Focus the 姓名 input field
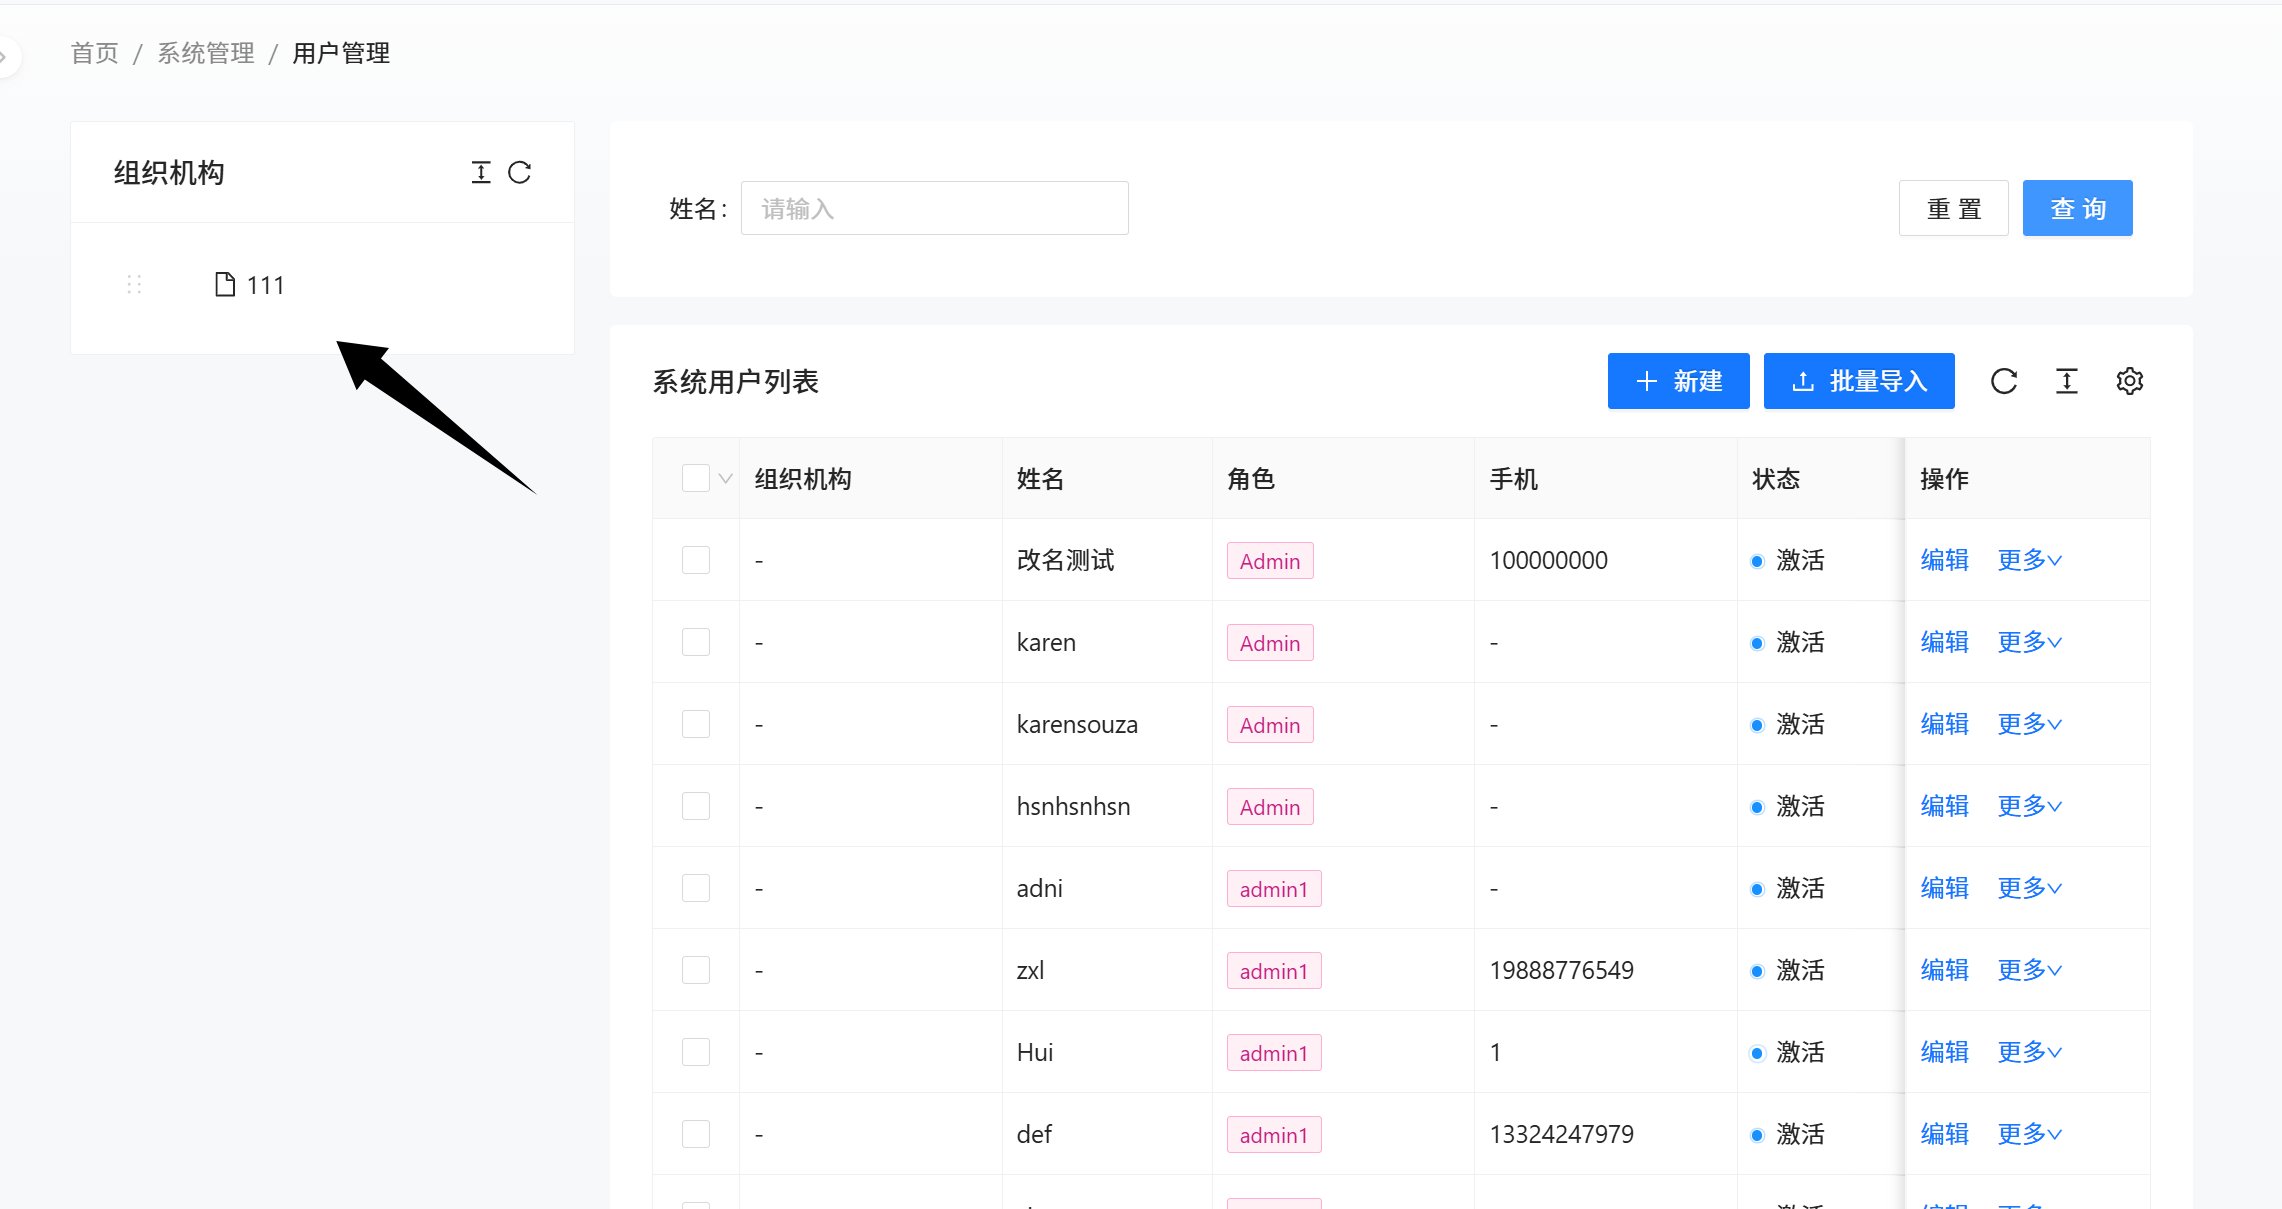Image resolution: width=2282 pixels, height=1209 pixels. pyautogui.click(x=934, y=208)
